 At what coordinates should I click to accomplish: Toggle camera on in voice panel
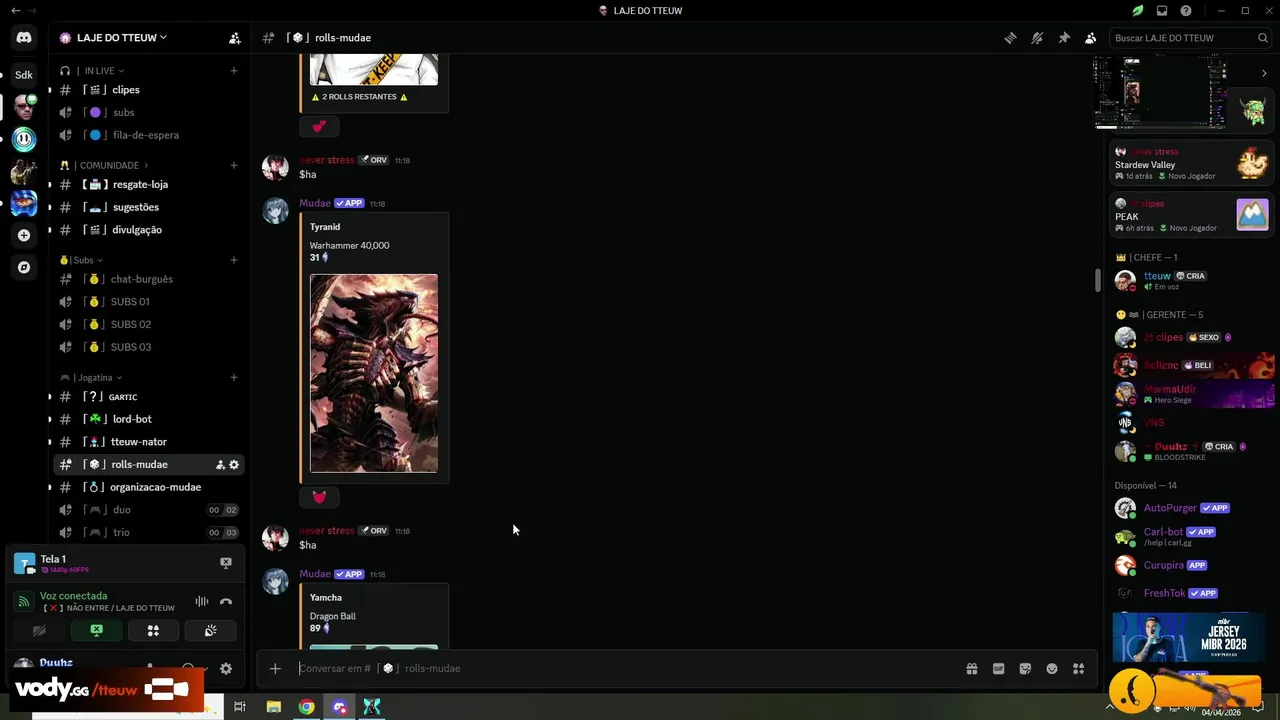point(39,630)
